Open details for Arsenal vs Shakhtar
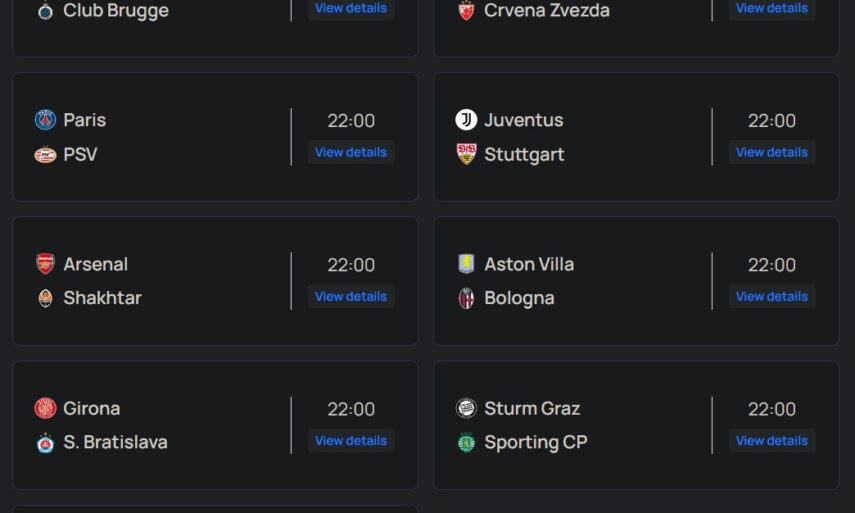Viewport: 855px width, 513px height. 351,296
